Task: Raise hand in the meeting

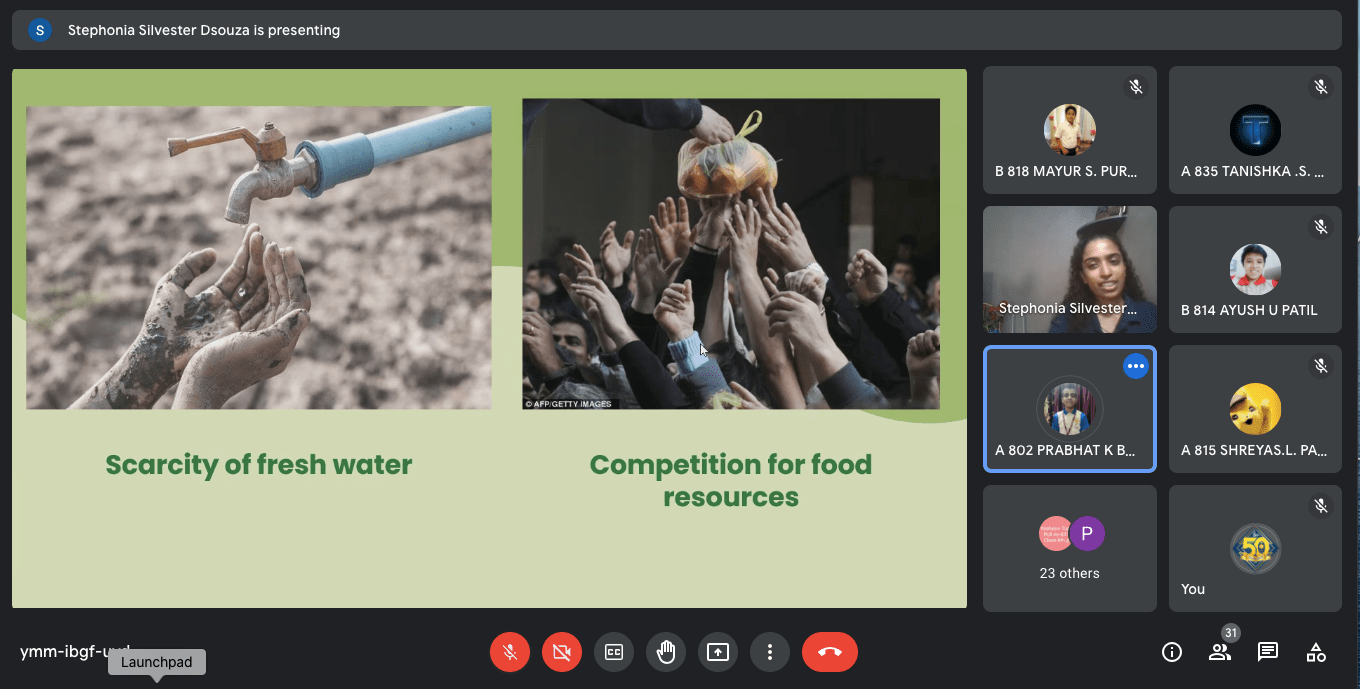Action: click(666, 652)
